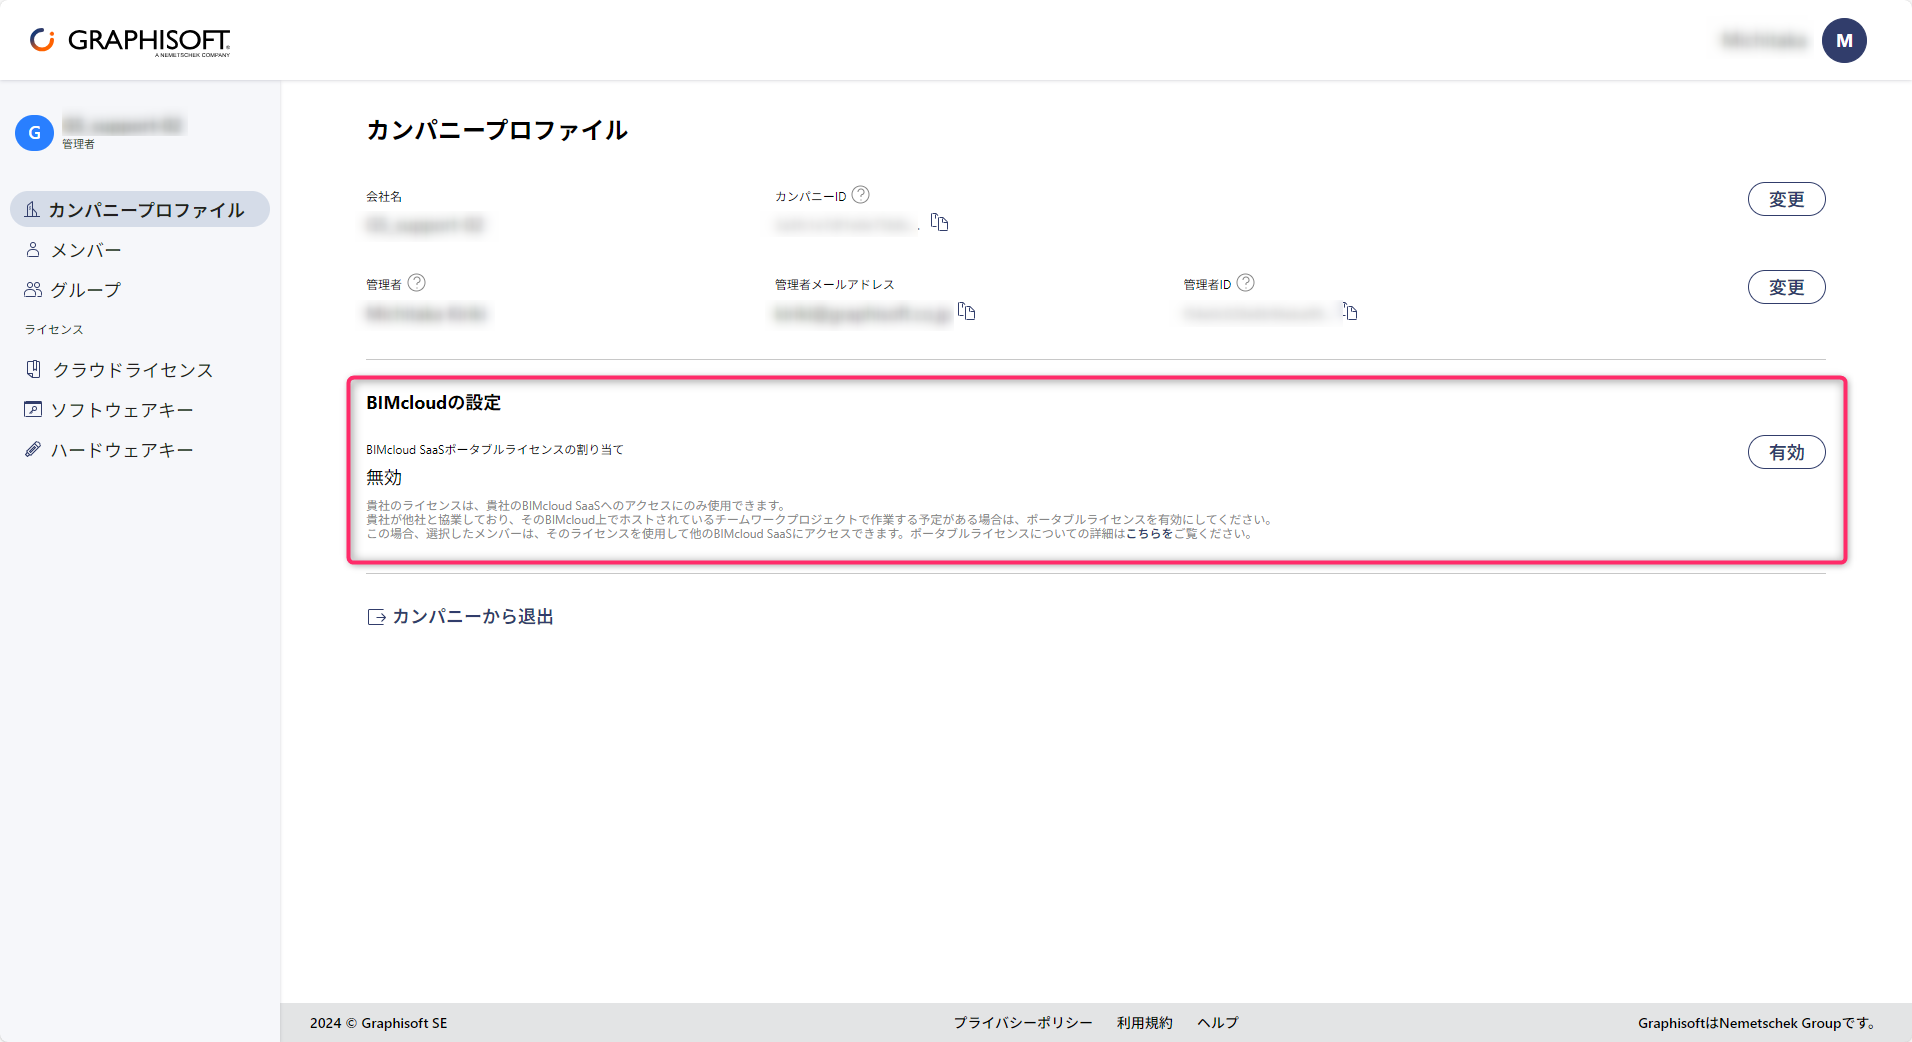
Task: Click the cloud license icon
Action: (33, 369)
